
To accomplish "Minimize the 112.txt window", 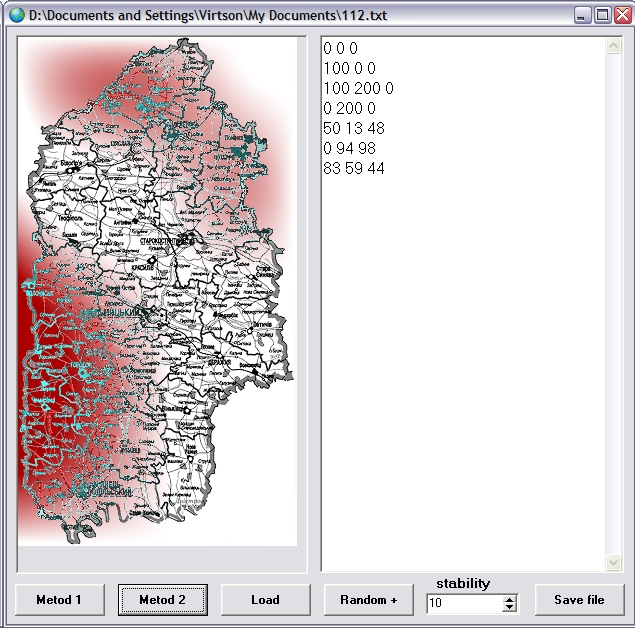I will [x=582, y=15].
